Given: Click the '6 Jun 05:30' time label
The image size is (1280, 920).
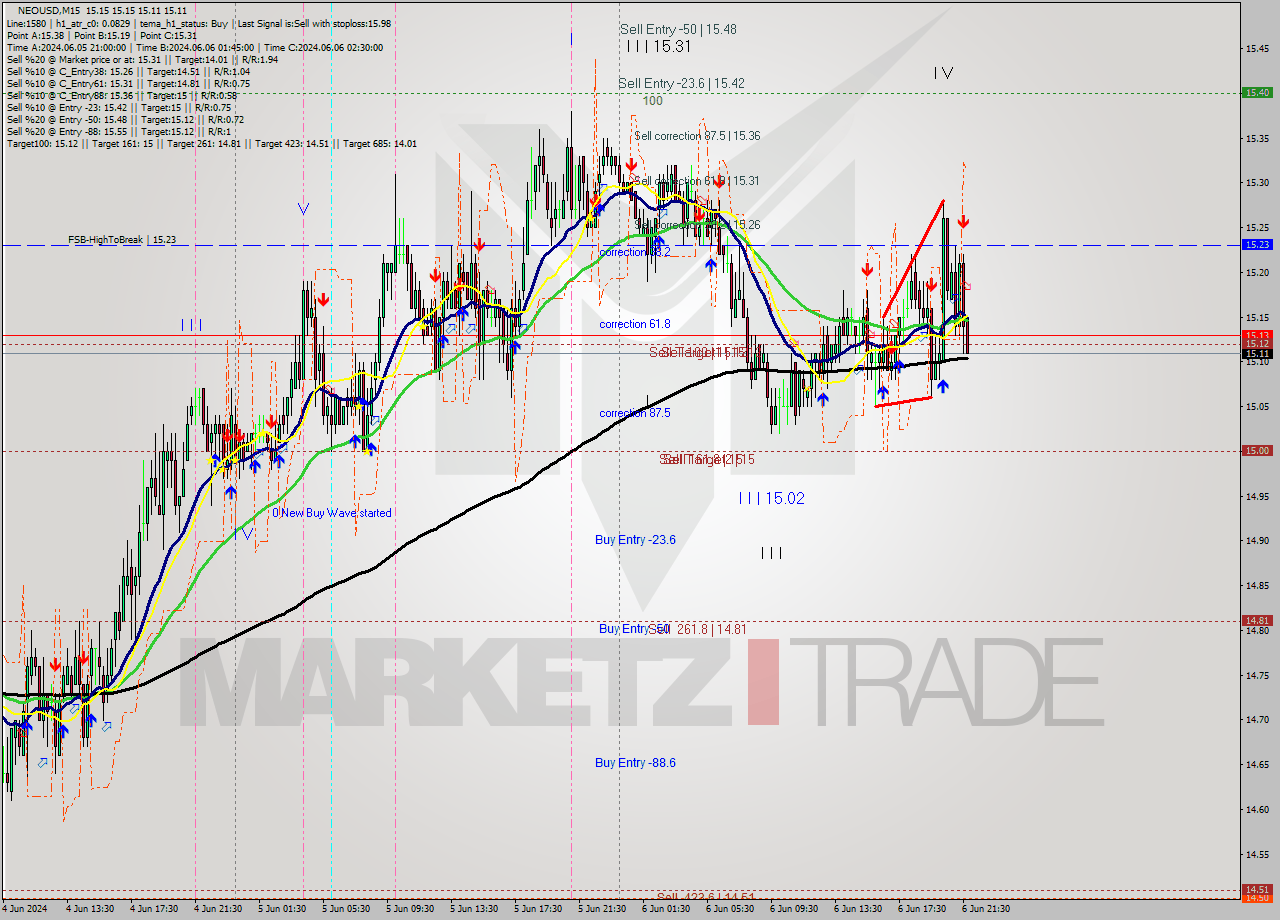Looking at the screenshot, I should pos(729,909).
